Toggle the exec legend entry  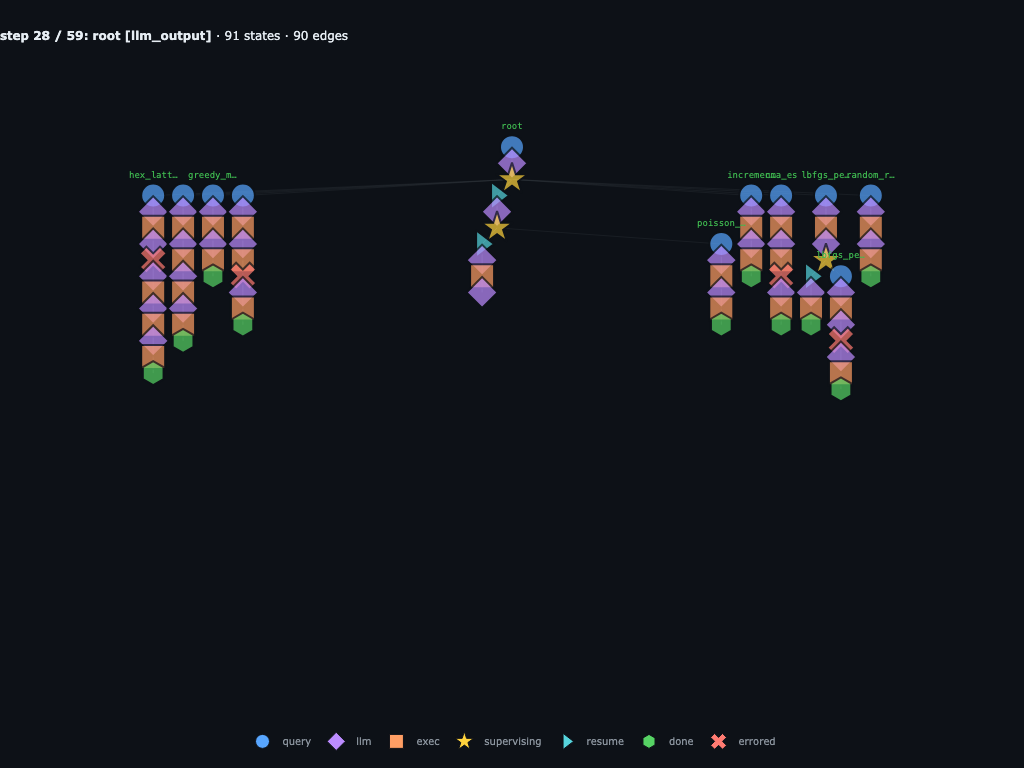(414, 741)
